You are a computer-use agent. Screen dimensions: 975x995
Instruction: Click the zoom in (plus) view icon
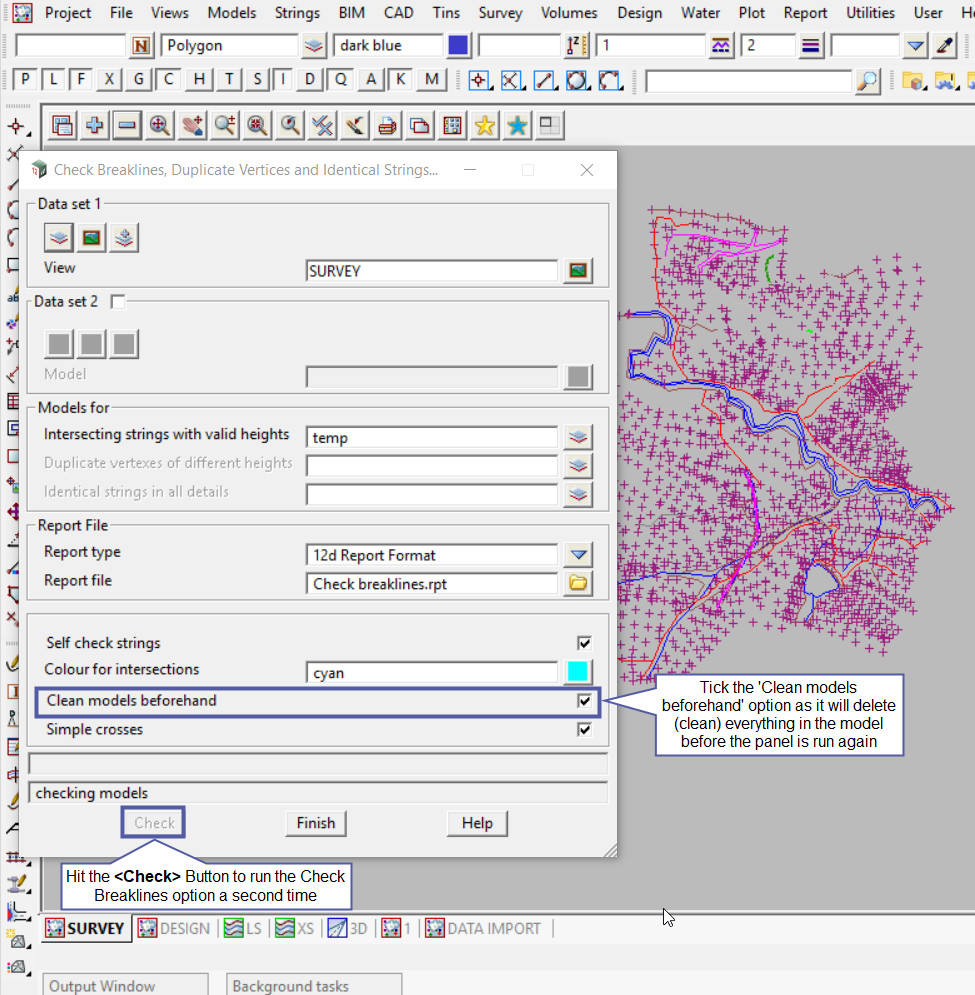[94, 125]
